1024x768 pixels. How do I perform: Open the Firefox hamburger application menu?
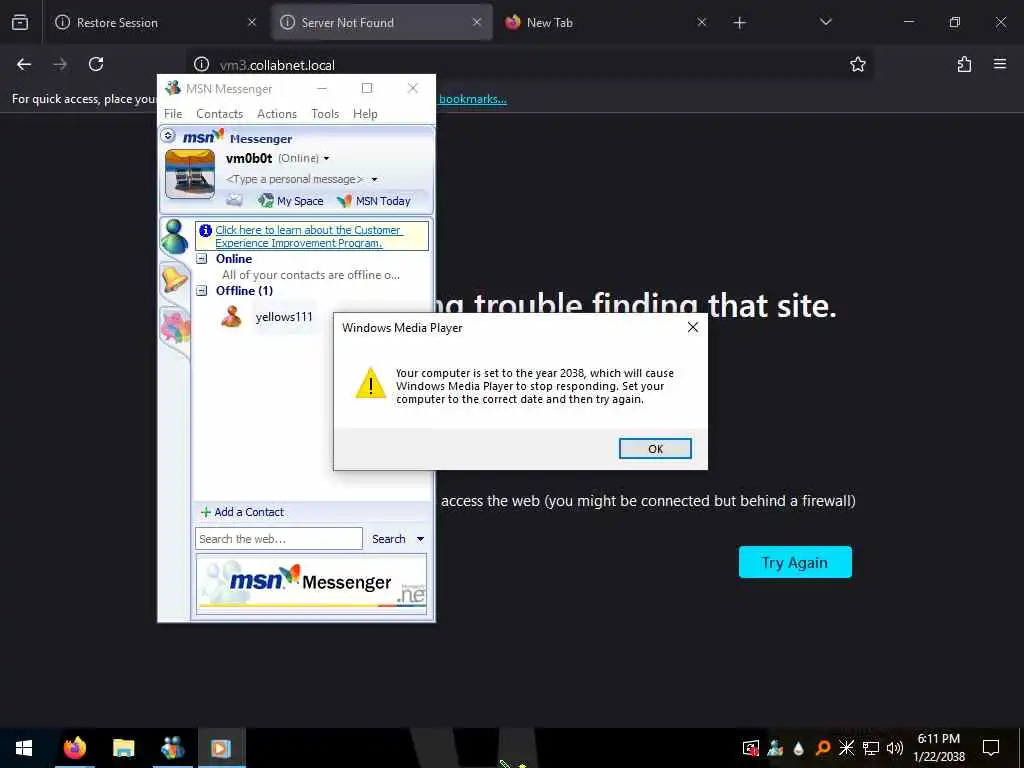[1000, 64]
